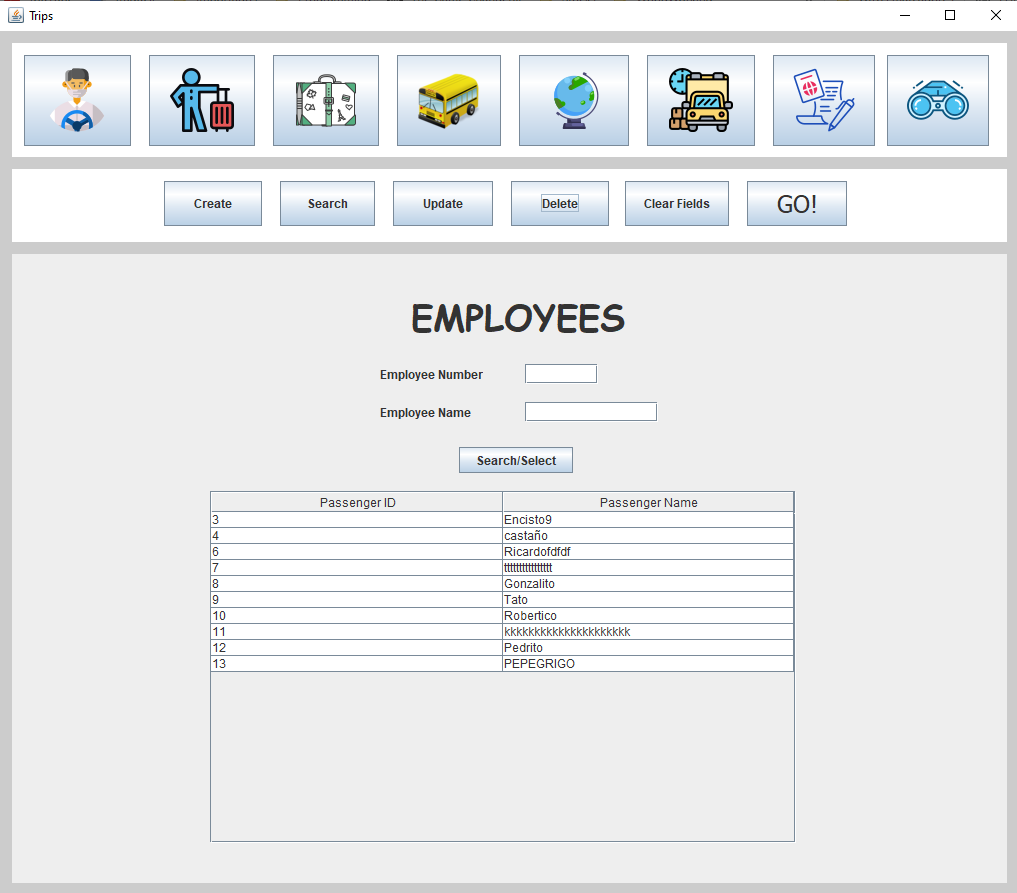This screenshot has height=893, width=1017.
Task: Select Passenger ID cell '3'
Action: tap(357, 519)
